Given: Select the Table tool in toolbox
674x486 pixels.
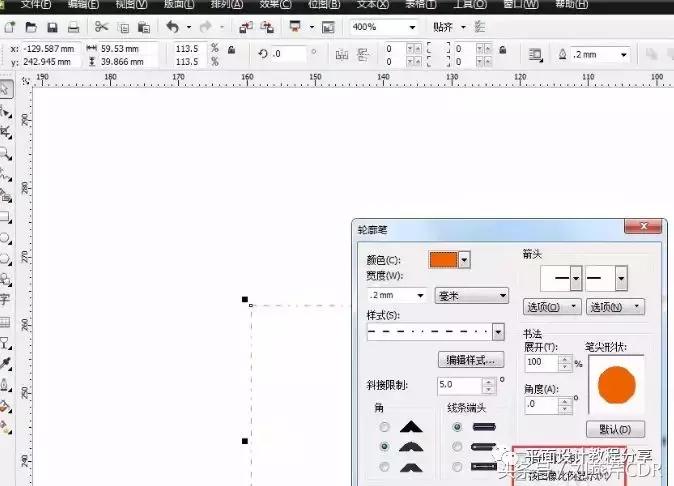Looking at the screenshot, I should point(5,321).
